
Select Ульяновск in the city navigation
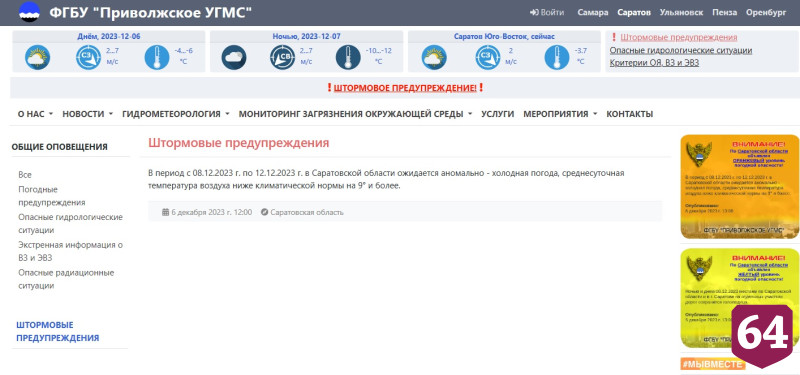tap(681, 13)
